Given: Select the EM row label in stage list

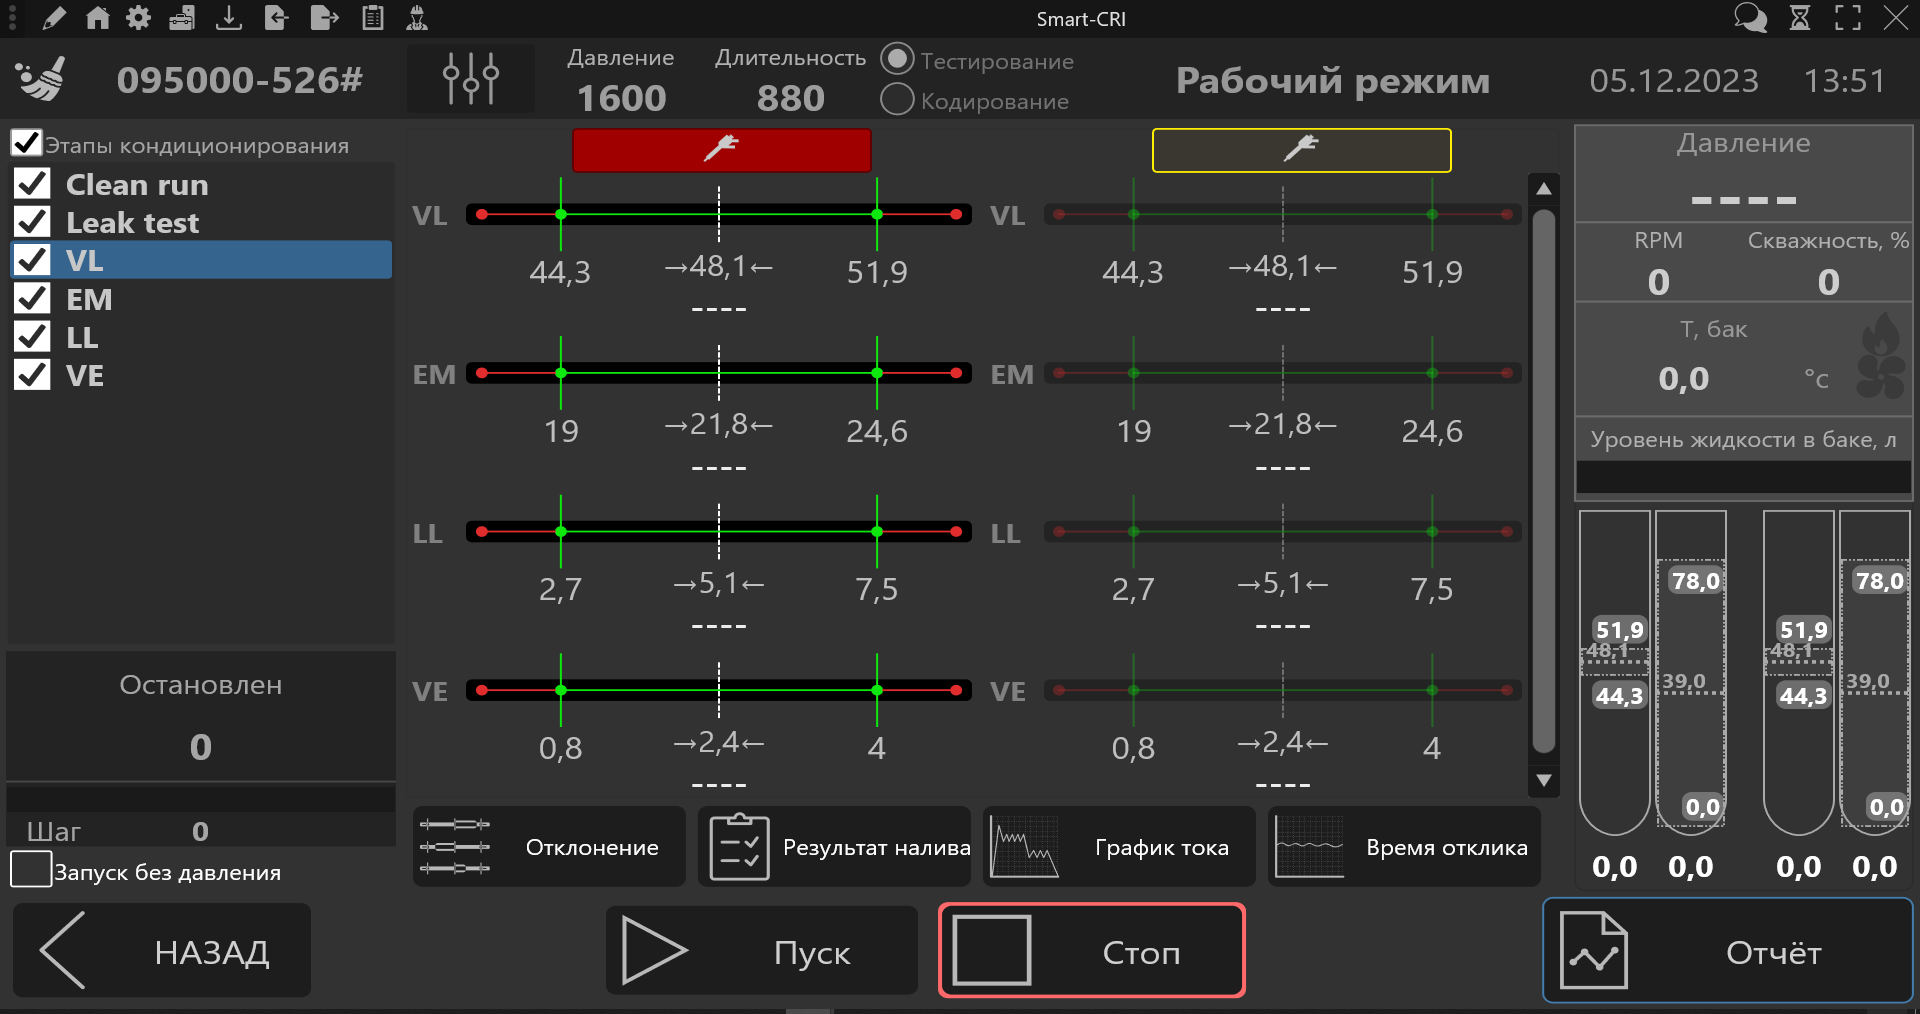Looking at the screenshot, I should coord(89,299).
